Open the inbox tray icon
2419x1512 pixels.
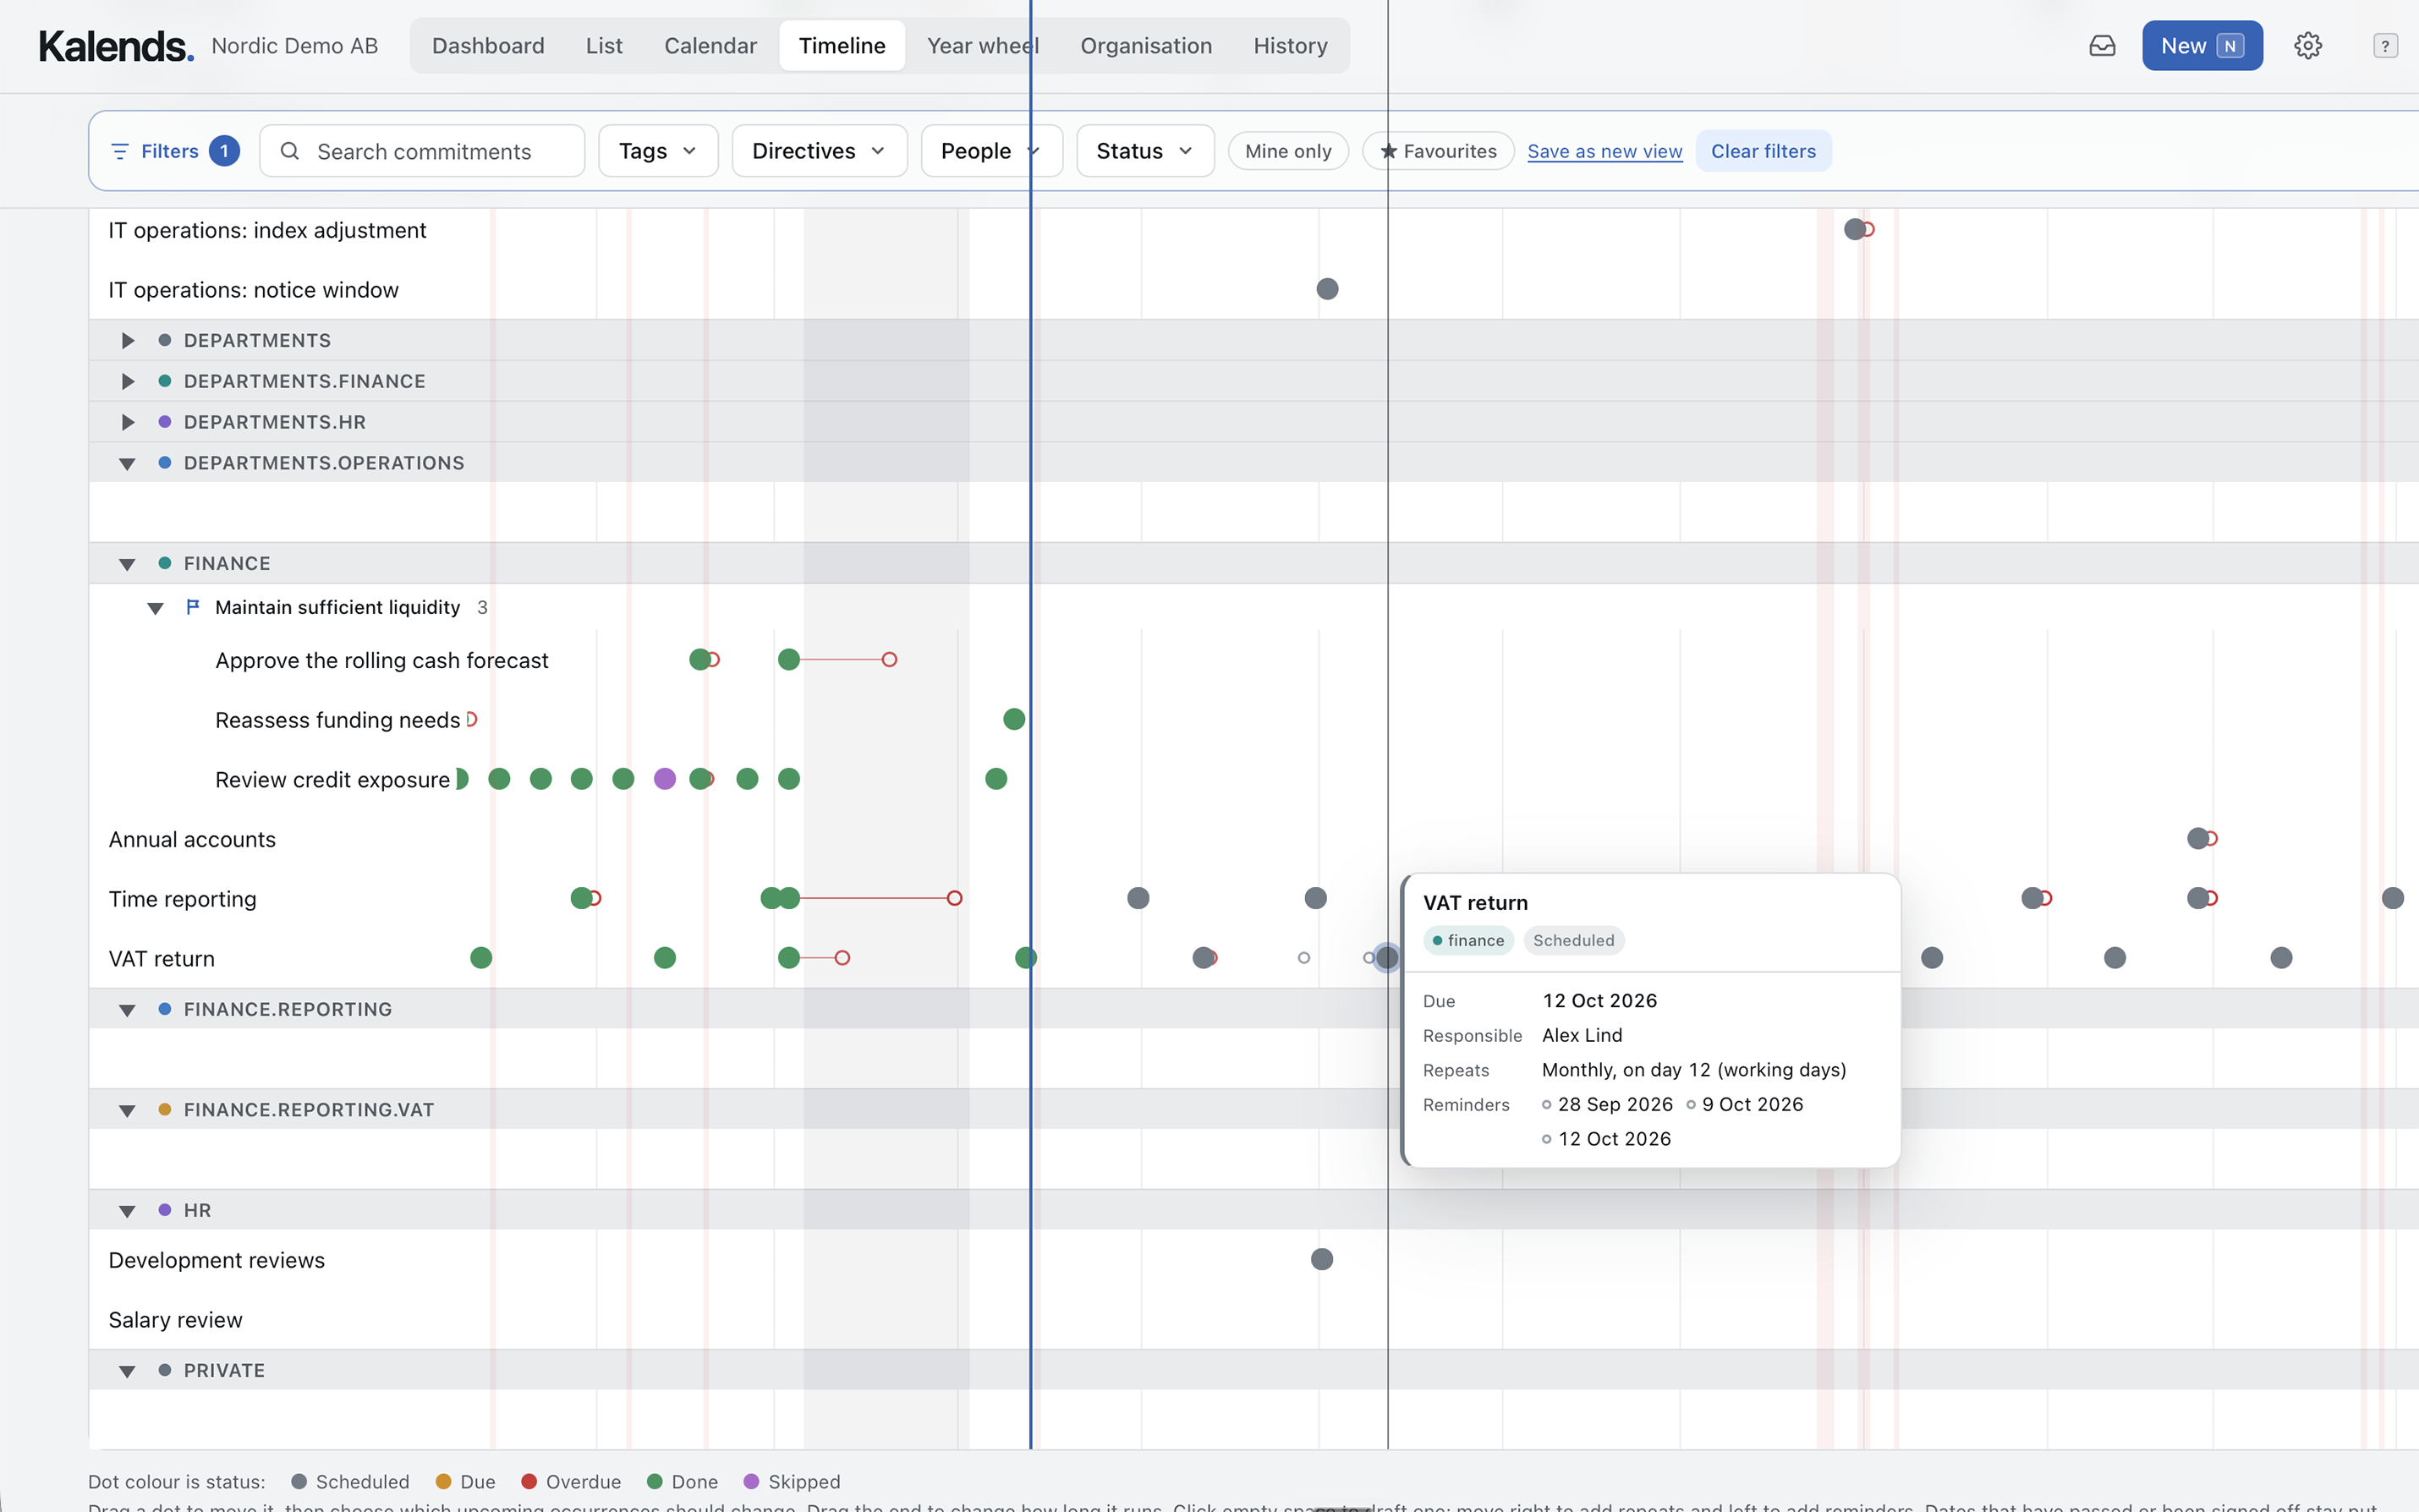tap(2102, 46)
